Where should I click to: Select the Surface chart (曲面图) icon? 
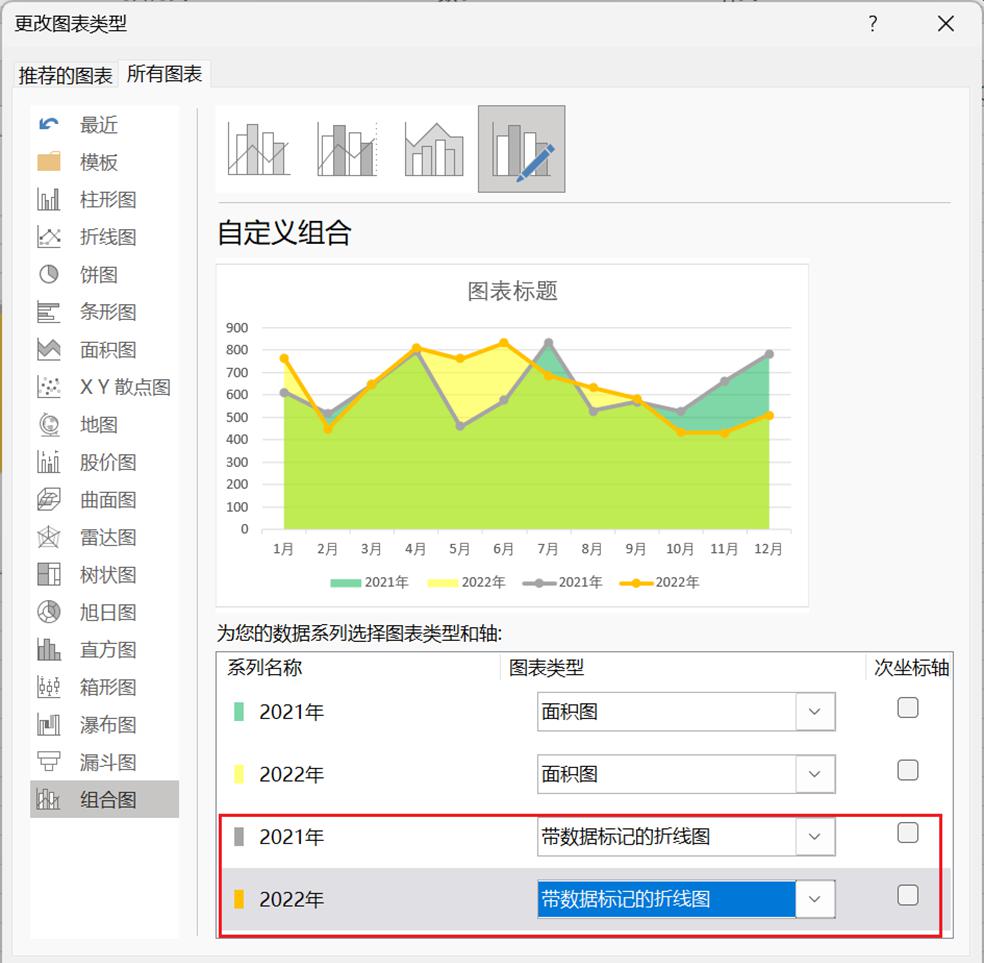click(49, 499)
